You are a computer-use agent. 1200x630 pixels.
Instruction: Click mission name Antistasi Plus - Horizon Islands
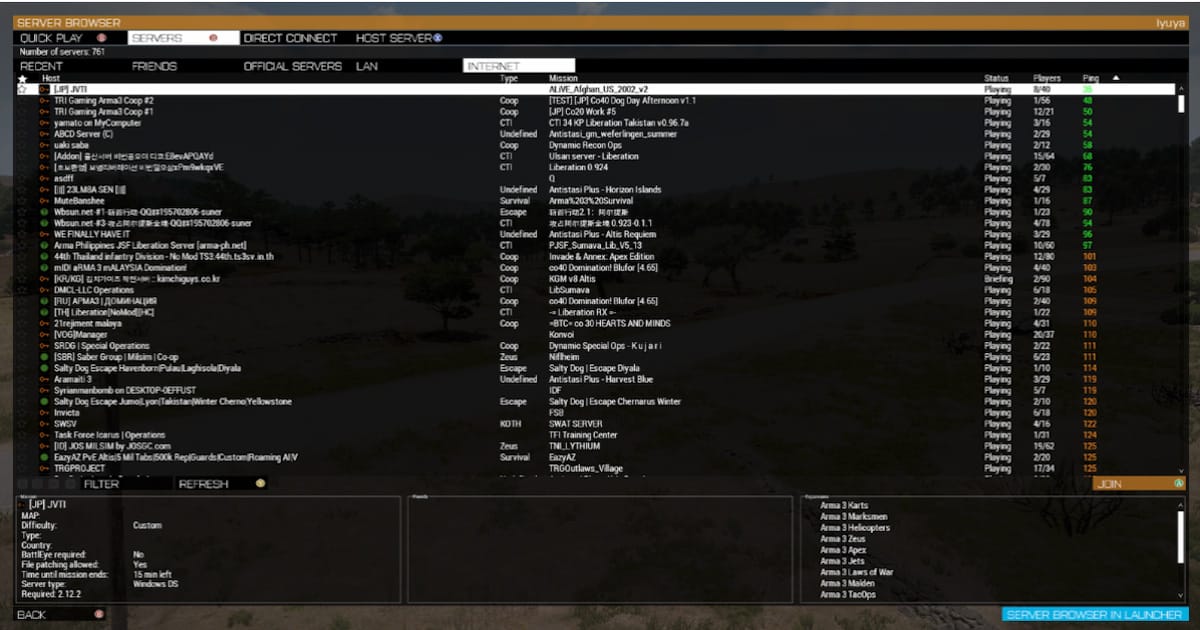(605, 190)
